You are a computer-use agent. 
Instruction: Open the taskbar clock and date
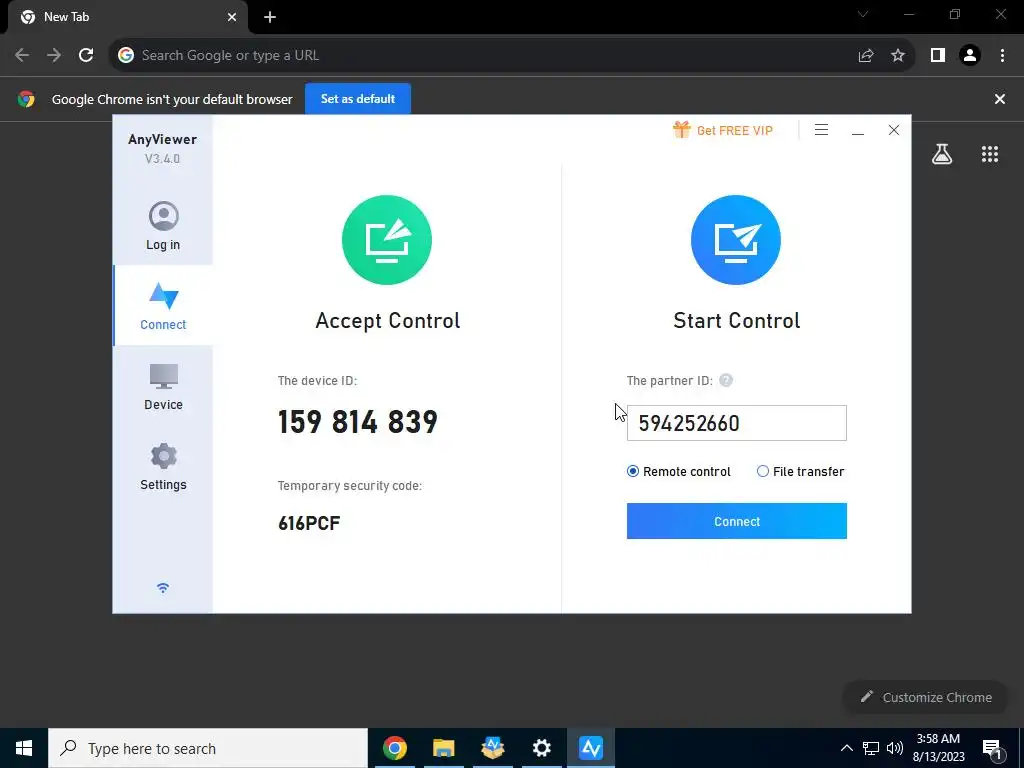(x=938, y=748)
